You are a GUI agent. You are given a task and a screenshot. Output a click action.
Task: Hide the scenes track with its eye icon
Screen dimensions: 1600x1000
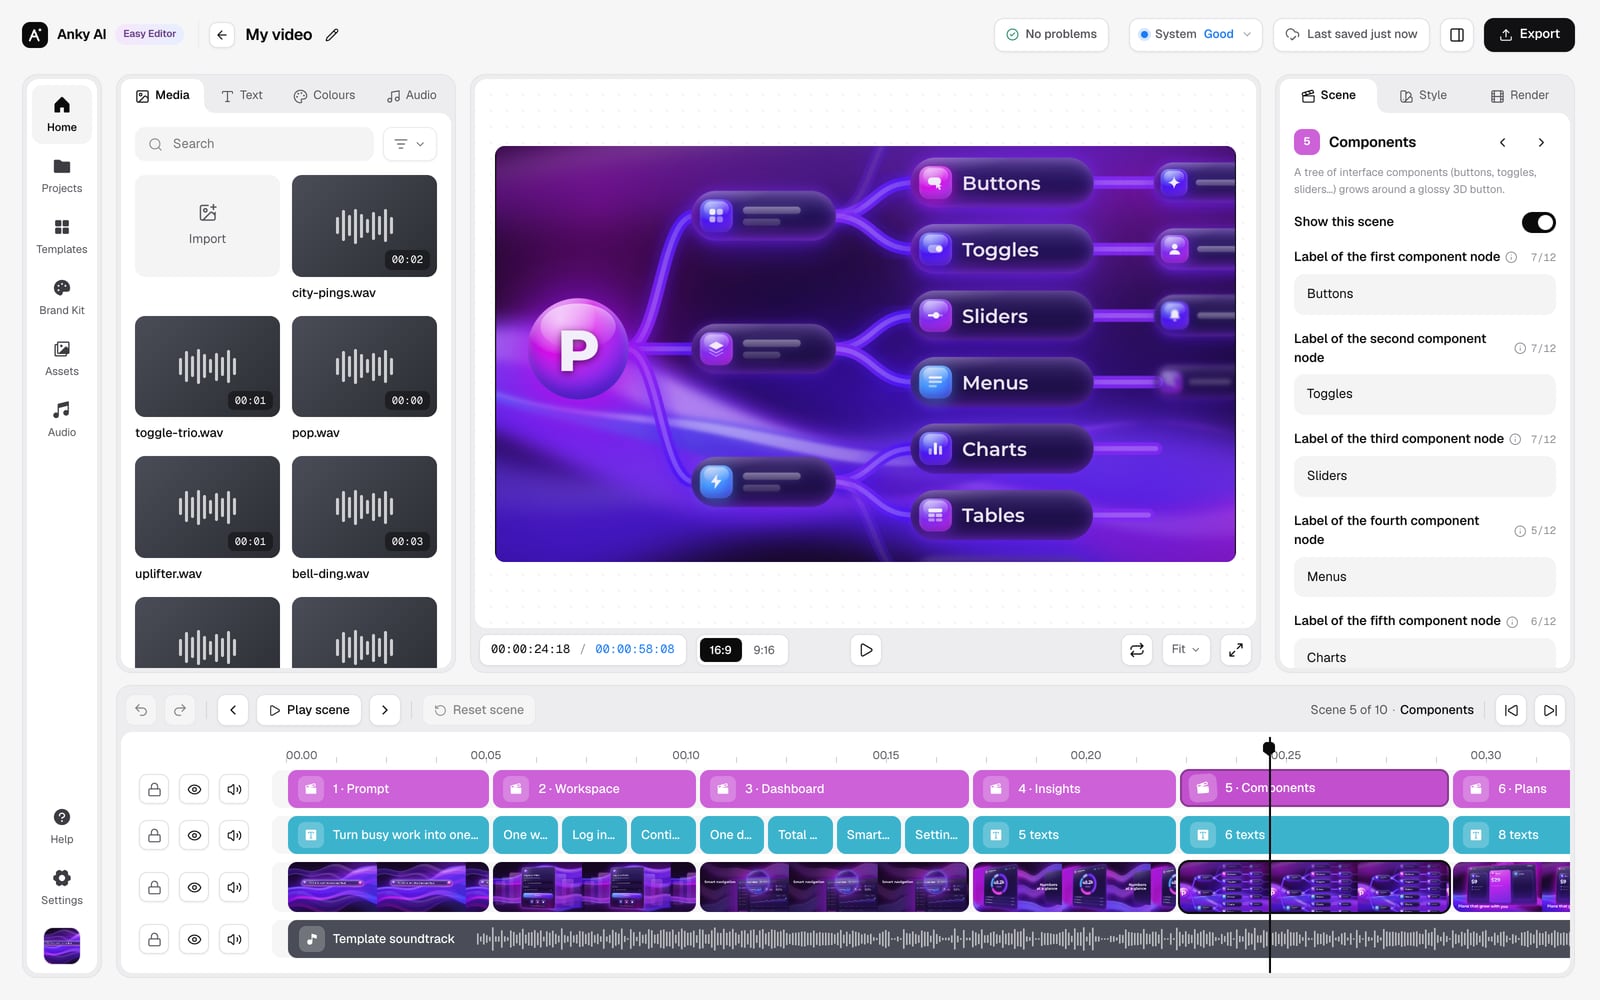[x=194, y=789]
